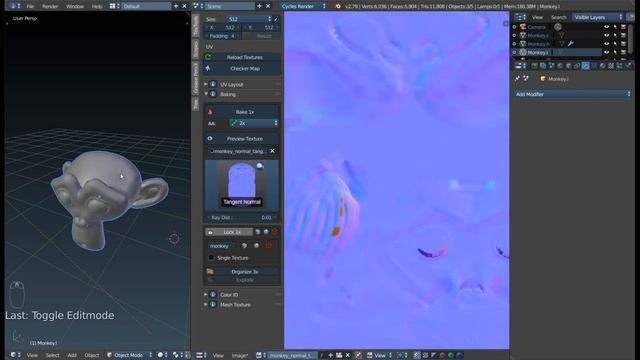Open the Help menu
Screen dimensions: 640x360
click(97, 6)
